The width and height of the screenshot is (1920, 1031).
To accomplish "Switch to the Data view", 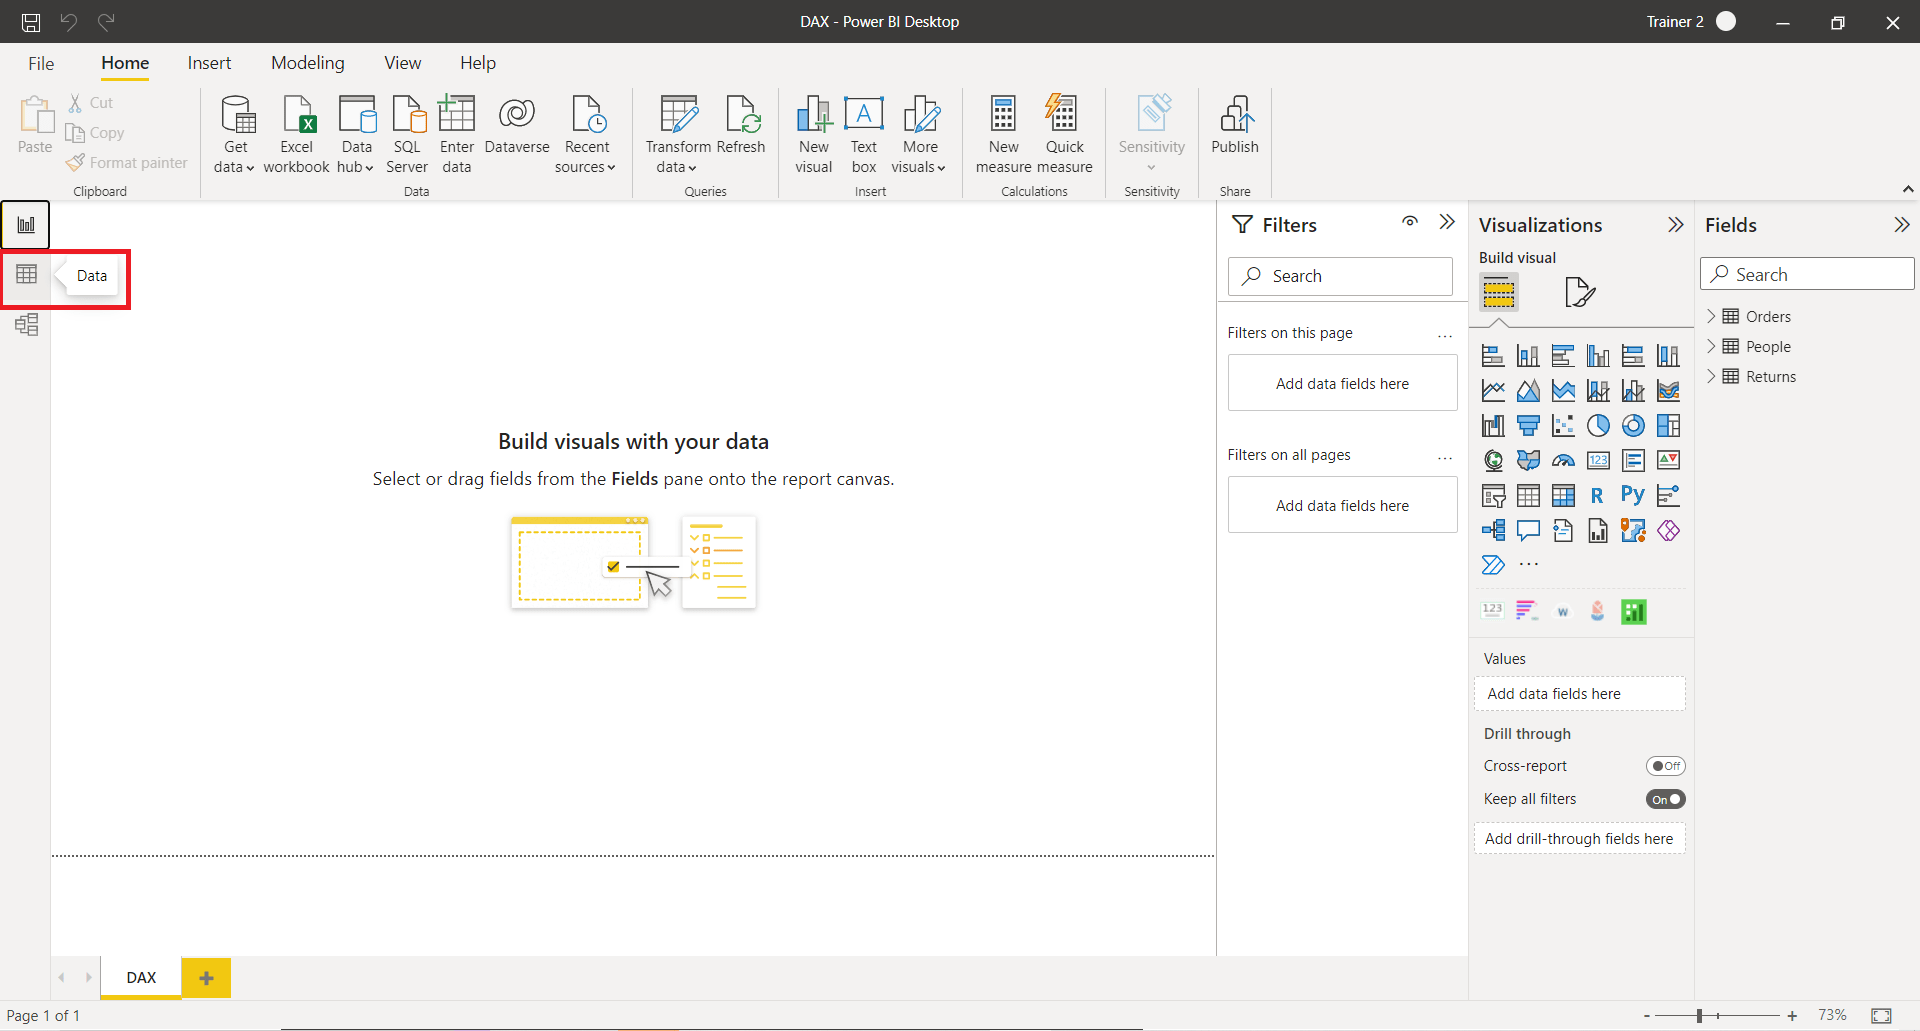I will coord(27,273).
